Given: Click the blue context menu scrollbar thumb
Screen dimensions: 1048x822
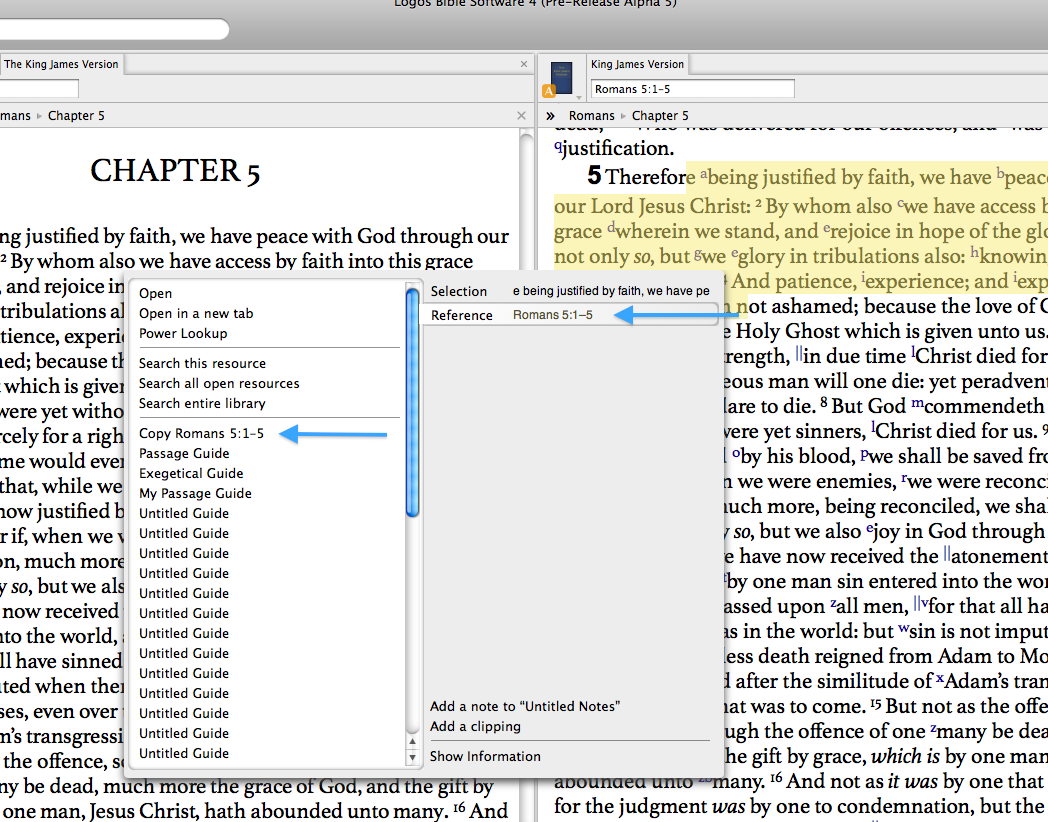Looking at the screenshot, I should [x=412, y=402].
